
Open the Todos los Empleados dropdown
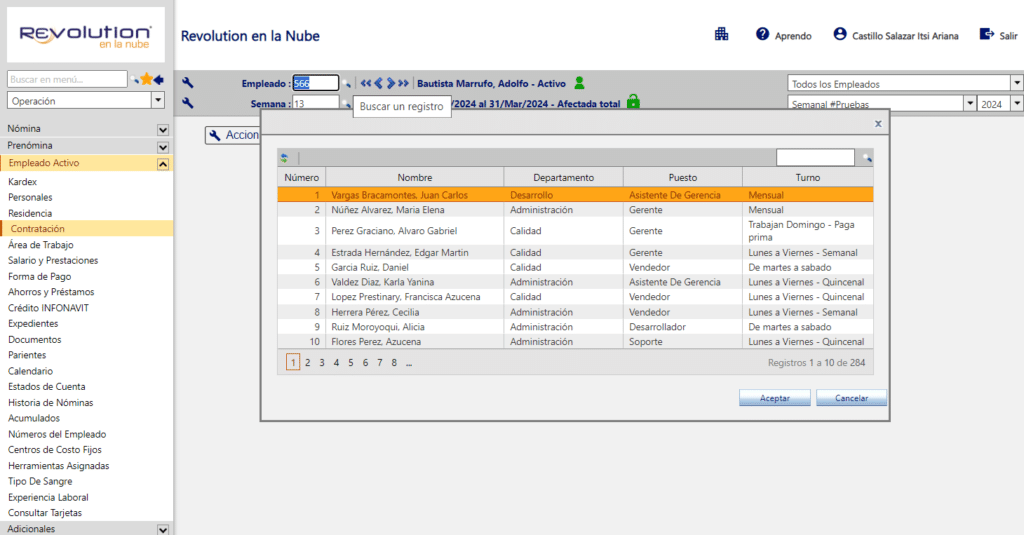coord(1016,84)
